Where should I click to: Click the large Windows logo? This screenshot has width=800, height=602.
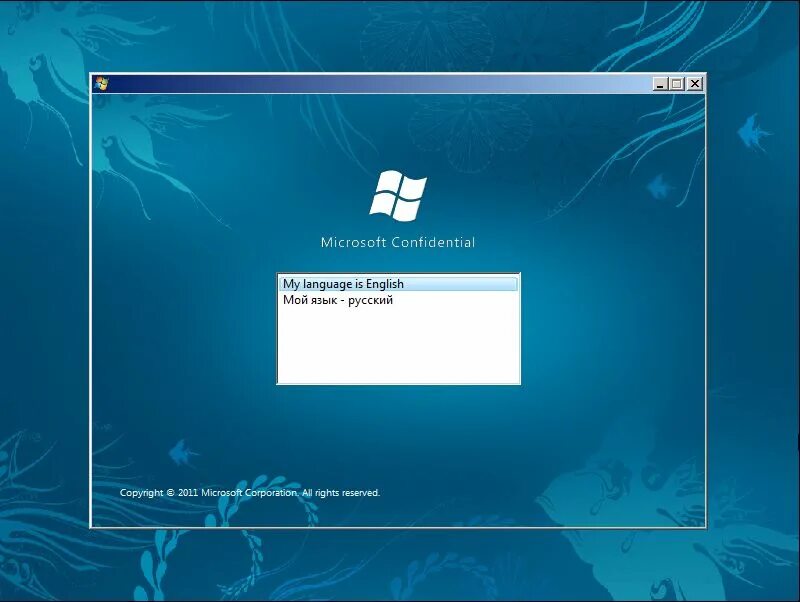click(398, 196)
